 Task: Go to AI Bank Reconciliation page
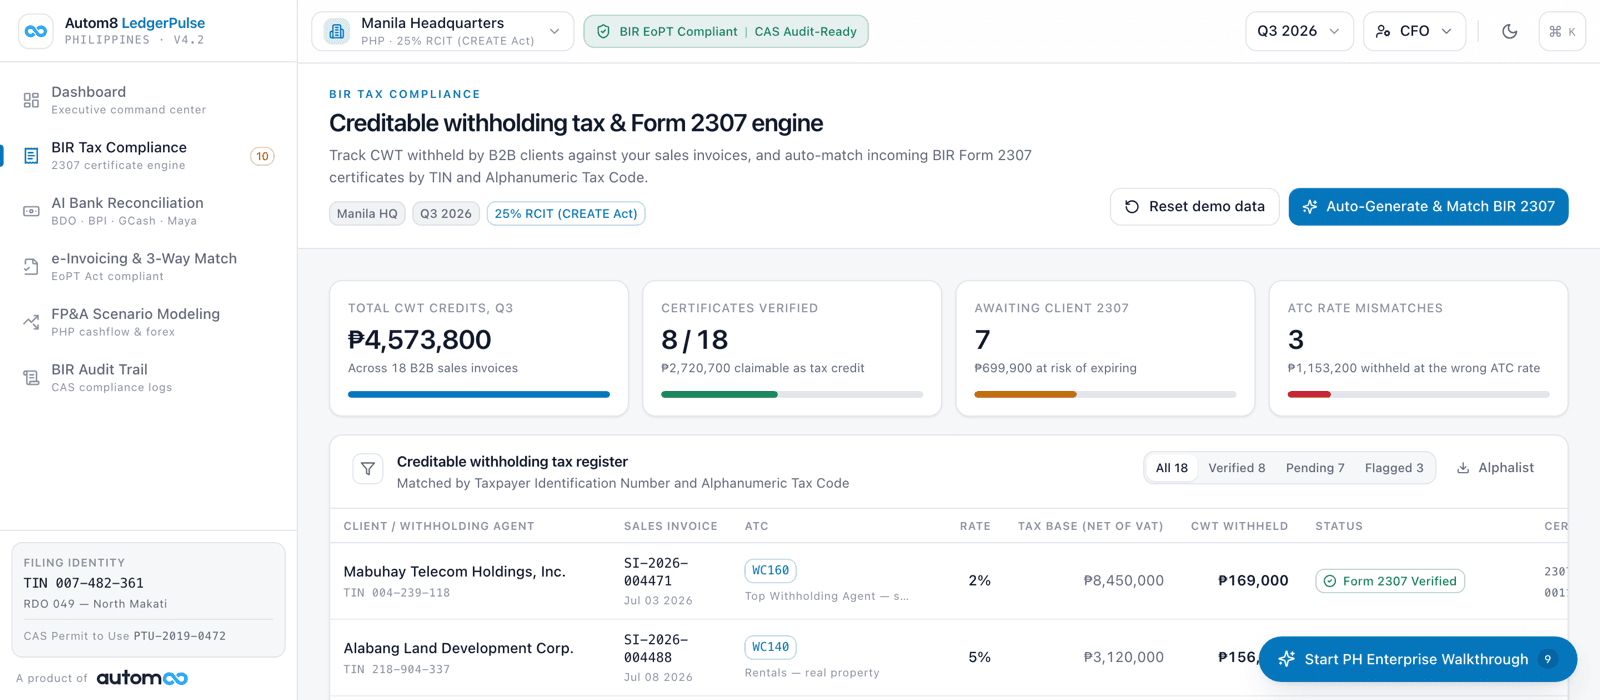148,211
